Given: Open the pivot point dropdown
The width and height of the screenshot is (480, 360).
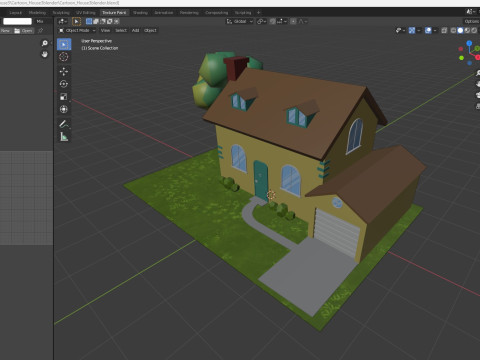Looking at the screenshot, I should point(261,21).
